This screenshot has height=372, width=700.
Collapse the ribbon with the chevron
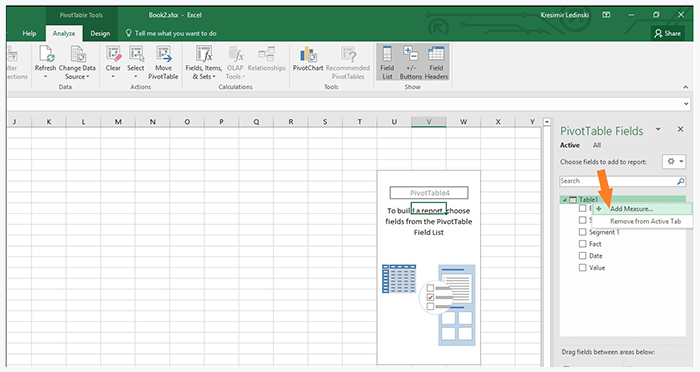686,87
